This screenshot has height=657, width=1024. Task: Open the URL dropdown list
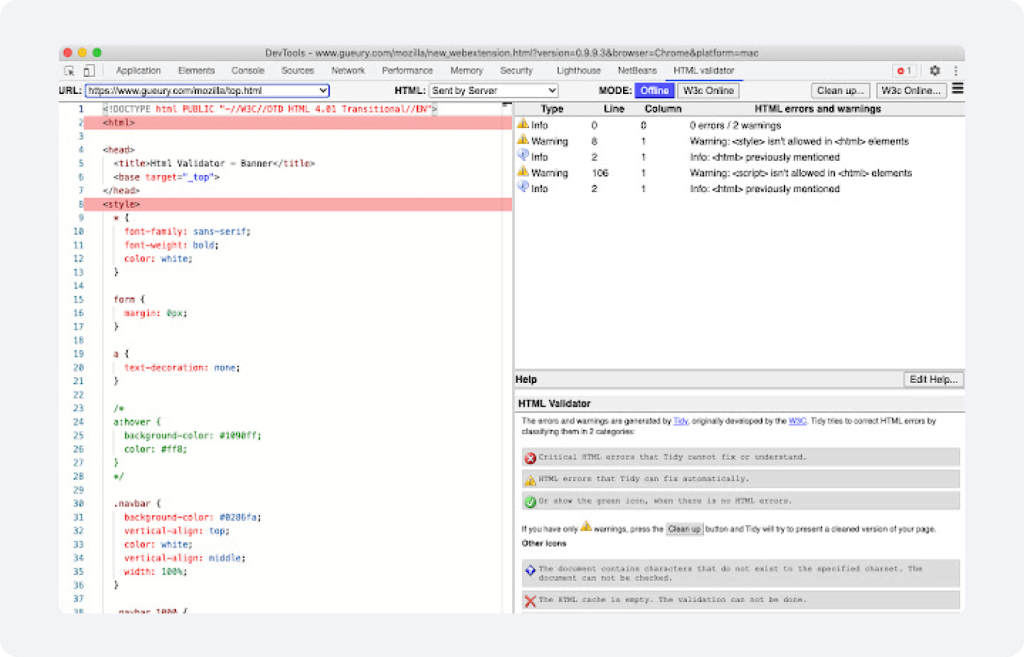[208, 91]
